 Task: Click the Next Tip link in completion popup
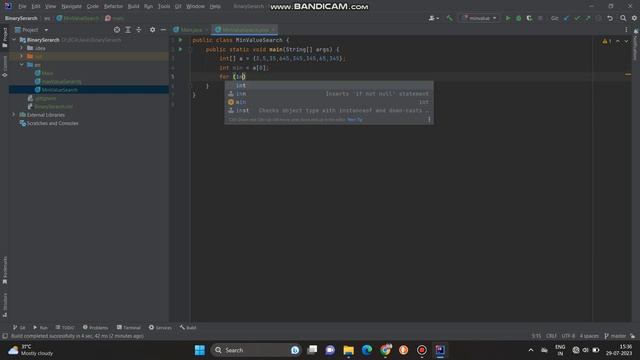(x=355, y=120)
